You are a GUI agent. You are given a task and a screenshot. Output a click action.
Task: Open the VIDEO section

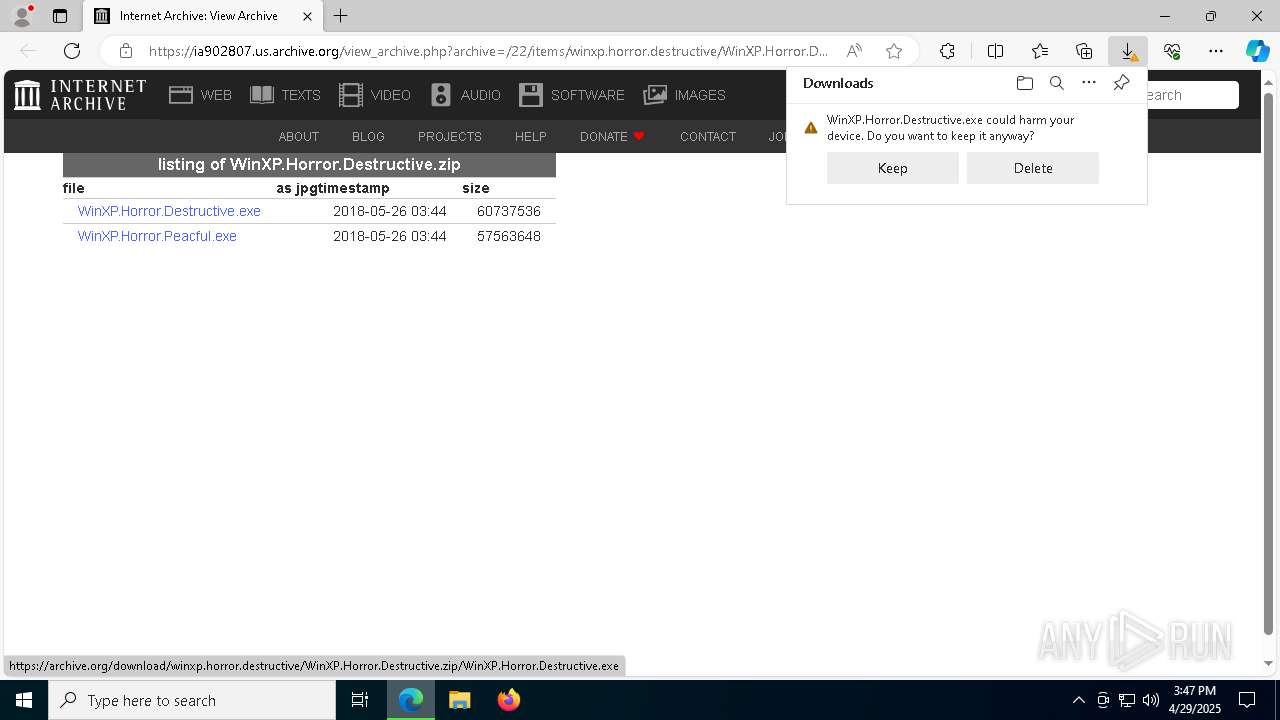[375, 95]
